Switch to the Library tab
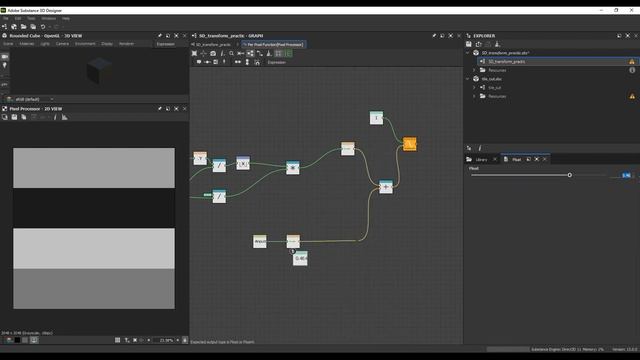 pos(481,159)
